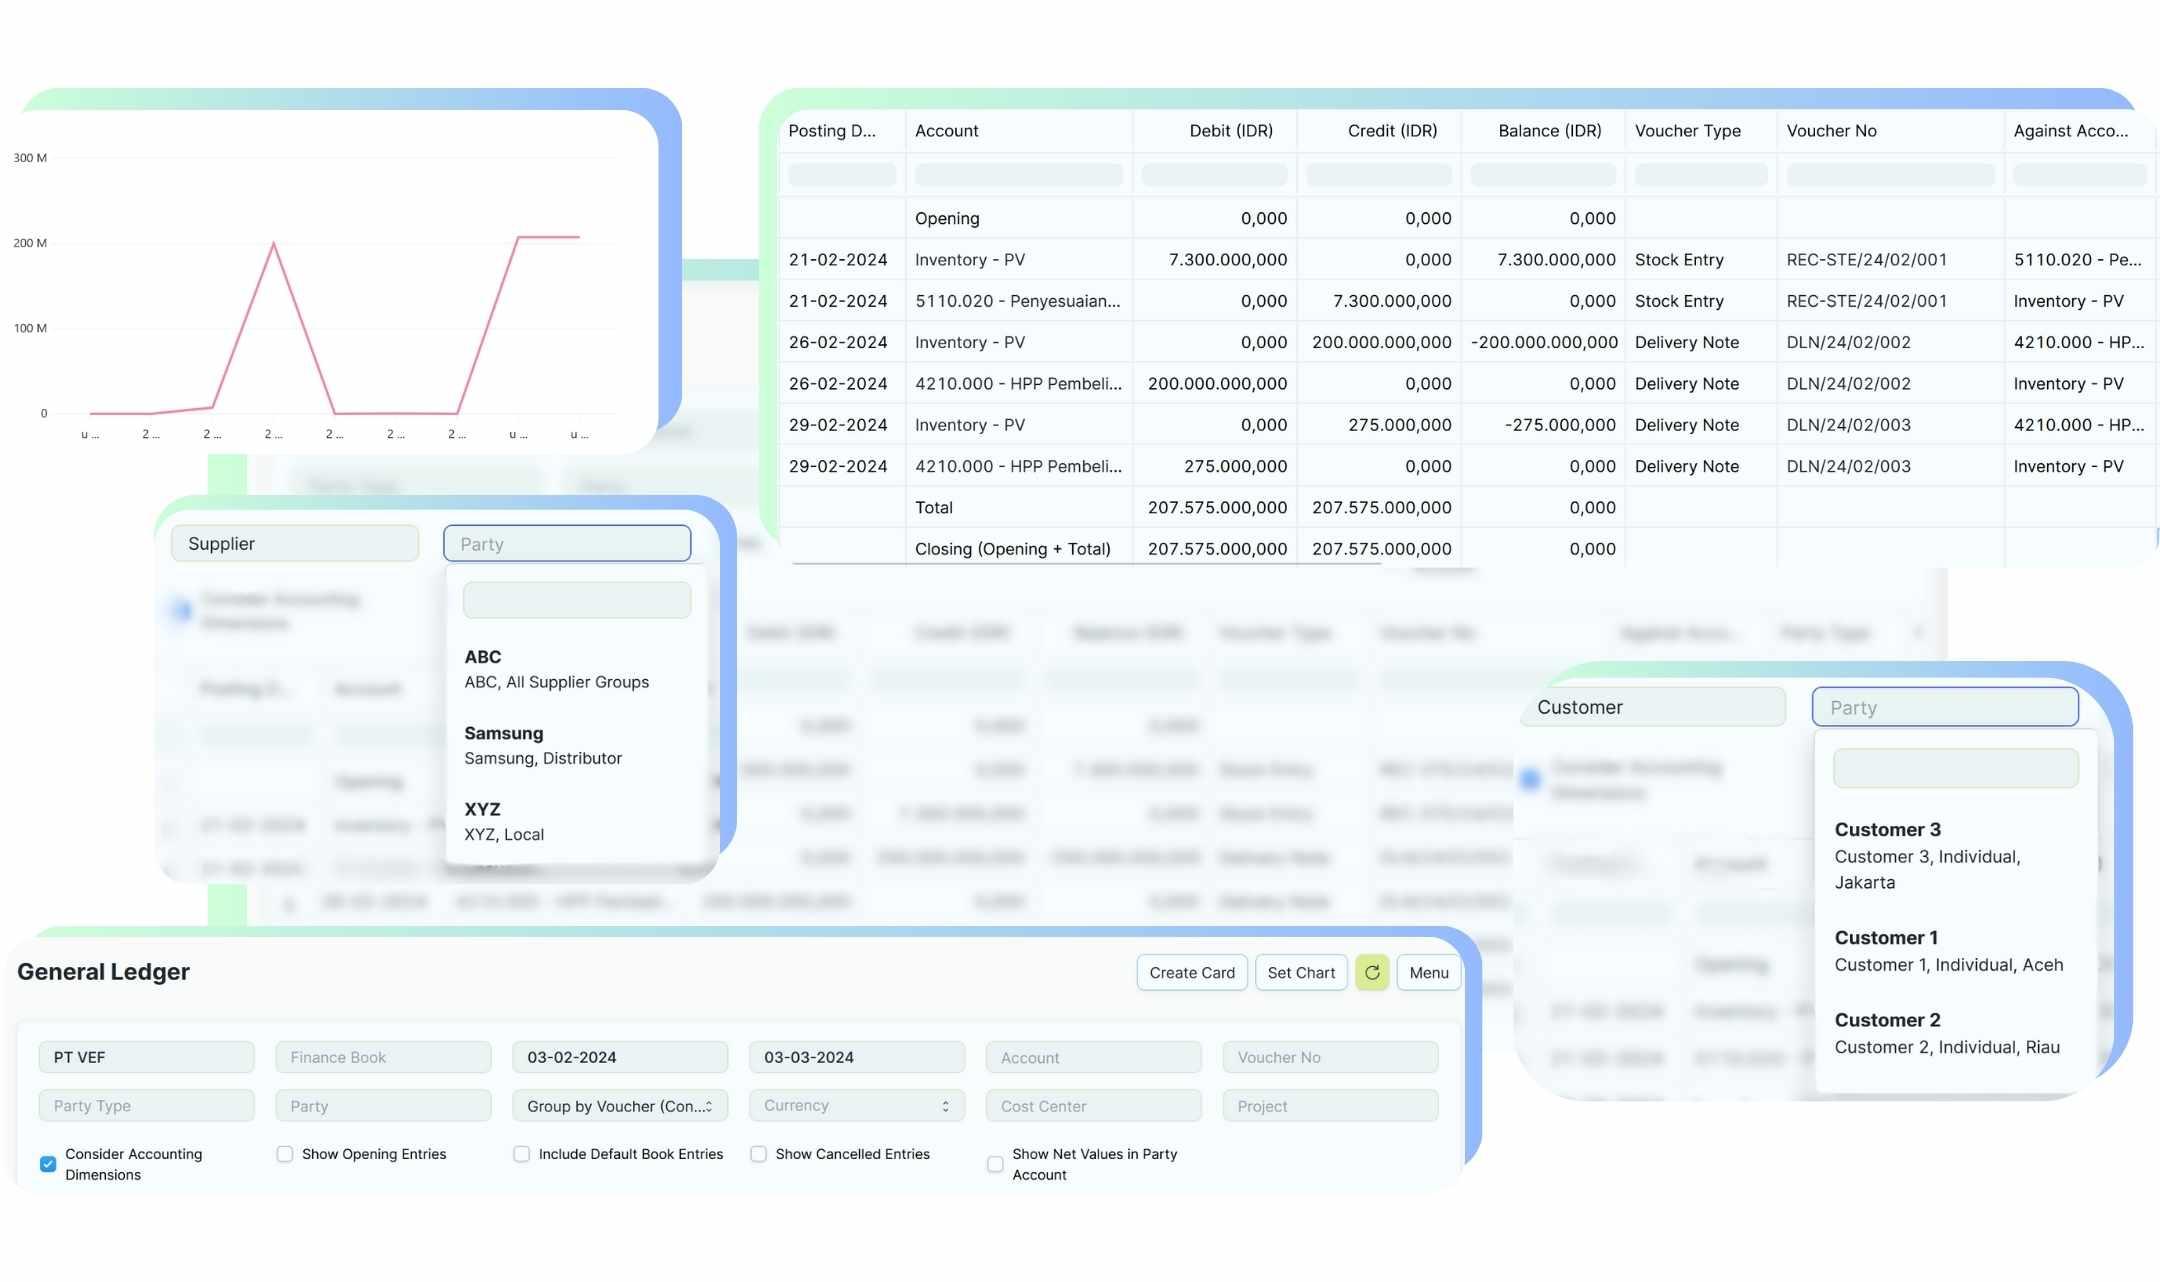2160x1282 pixels.
Task: Pick Customer 3 Jakarta from list
Action: coord(1927,855)
